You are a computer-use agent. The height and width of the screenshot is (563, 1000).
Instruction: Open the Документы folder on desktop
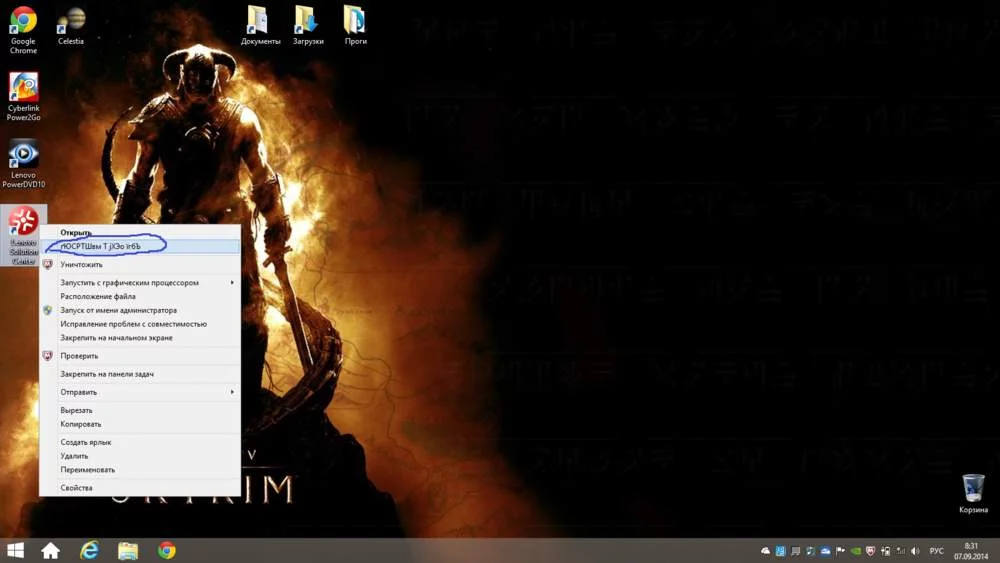point(260,26)
